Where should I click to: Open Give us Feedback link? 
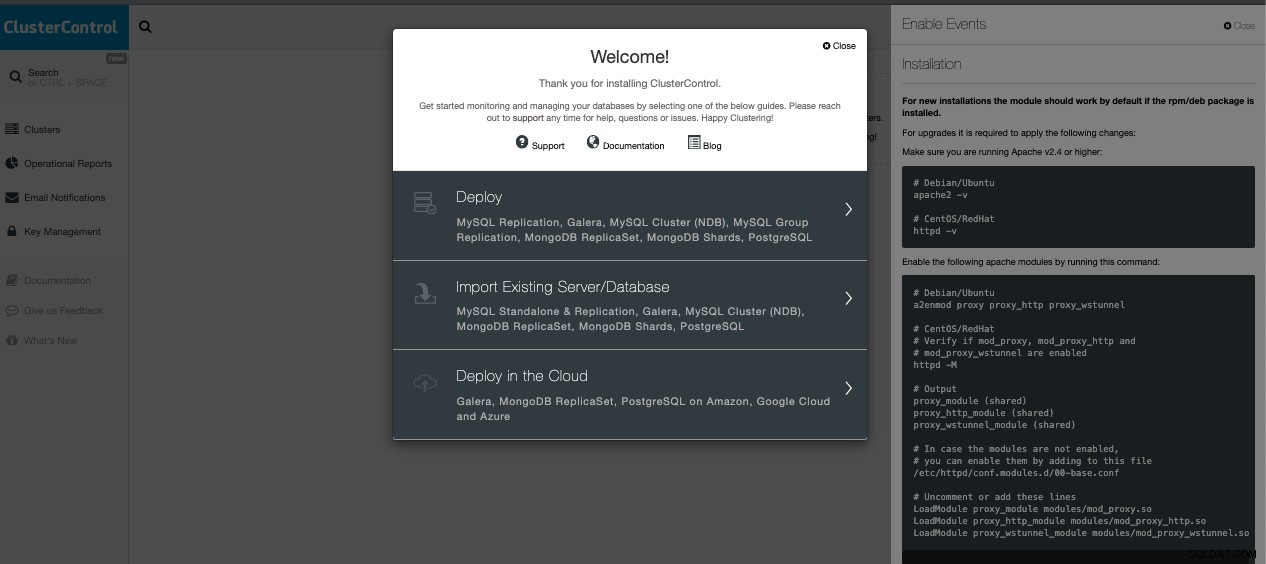63,311
